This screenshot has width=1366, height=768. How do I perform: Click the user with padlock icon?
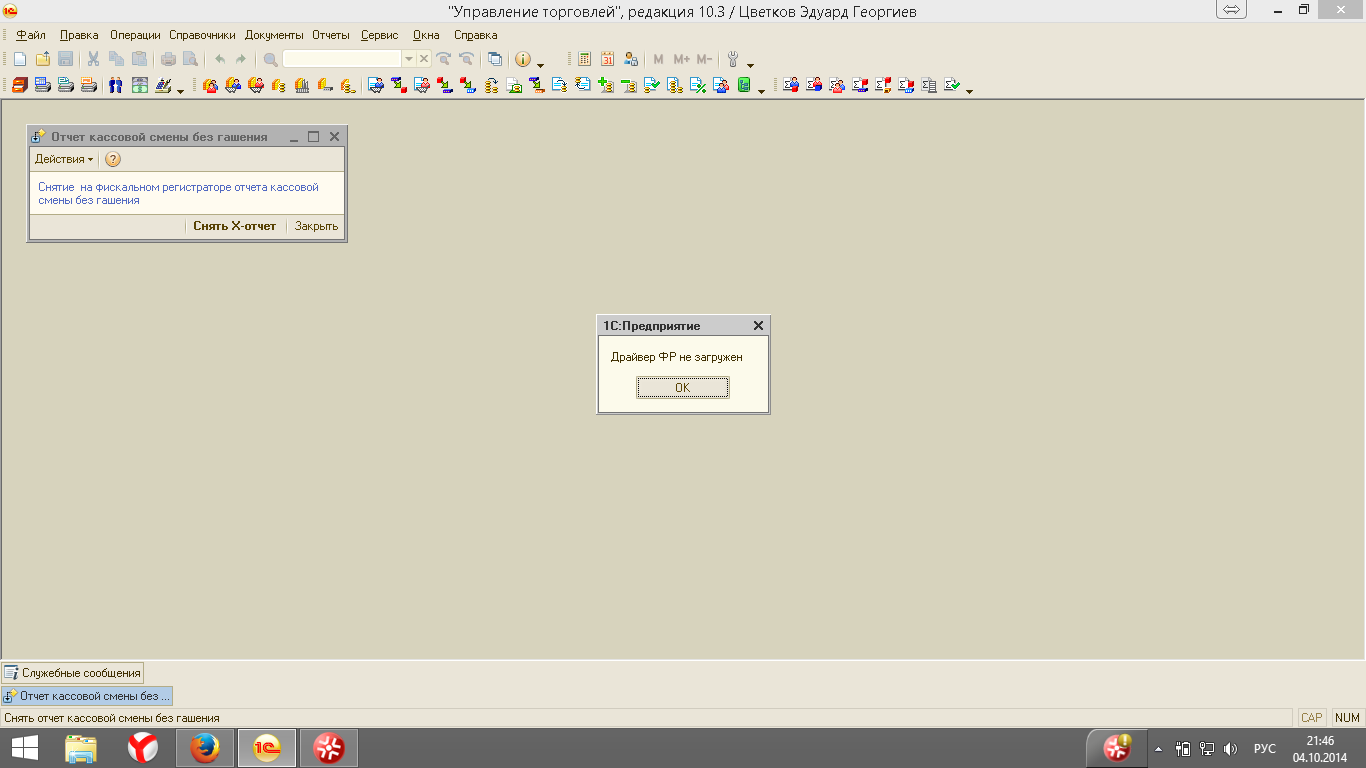point(630,59)
